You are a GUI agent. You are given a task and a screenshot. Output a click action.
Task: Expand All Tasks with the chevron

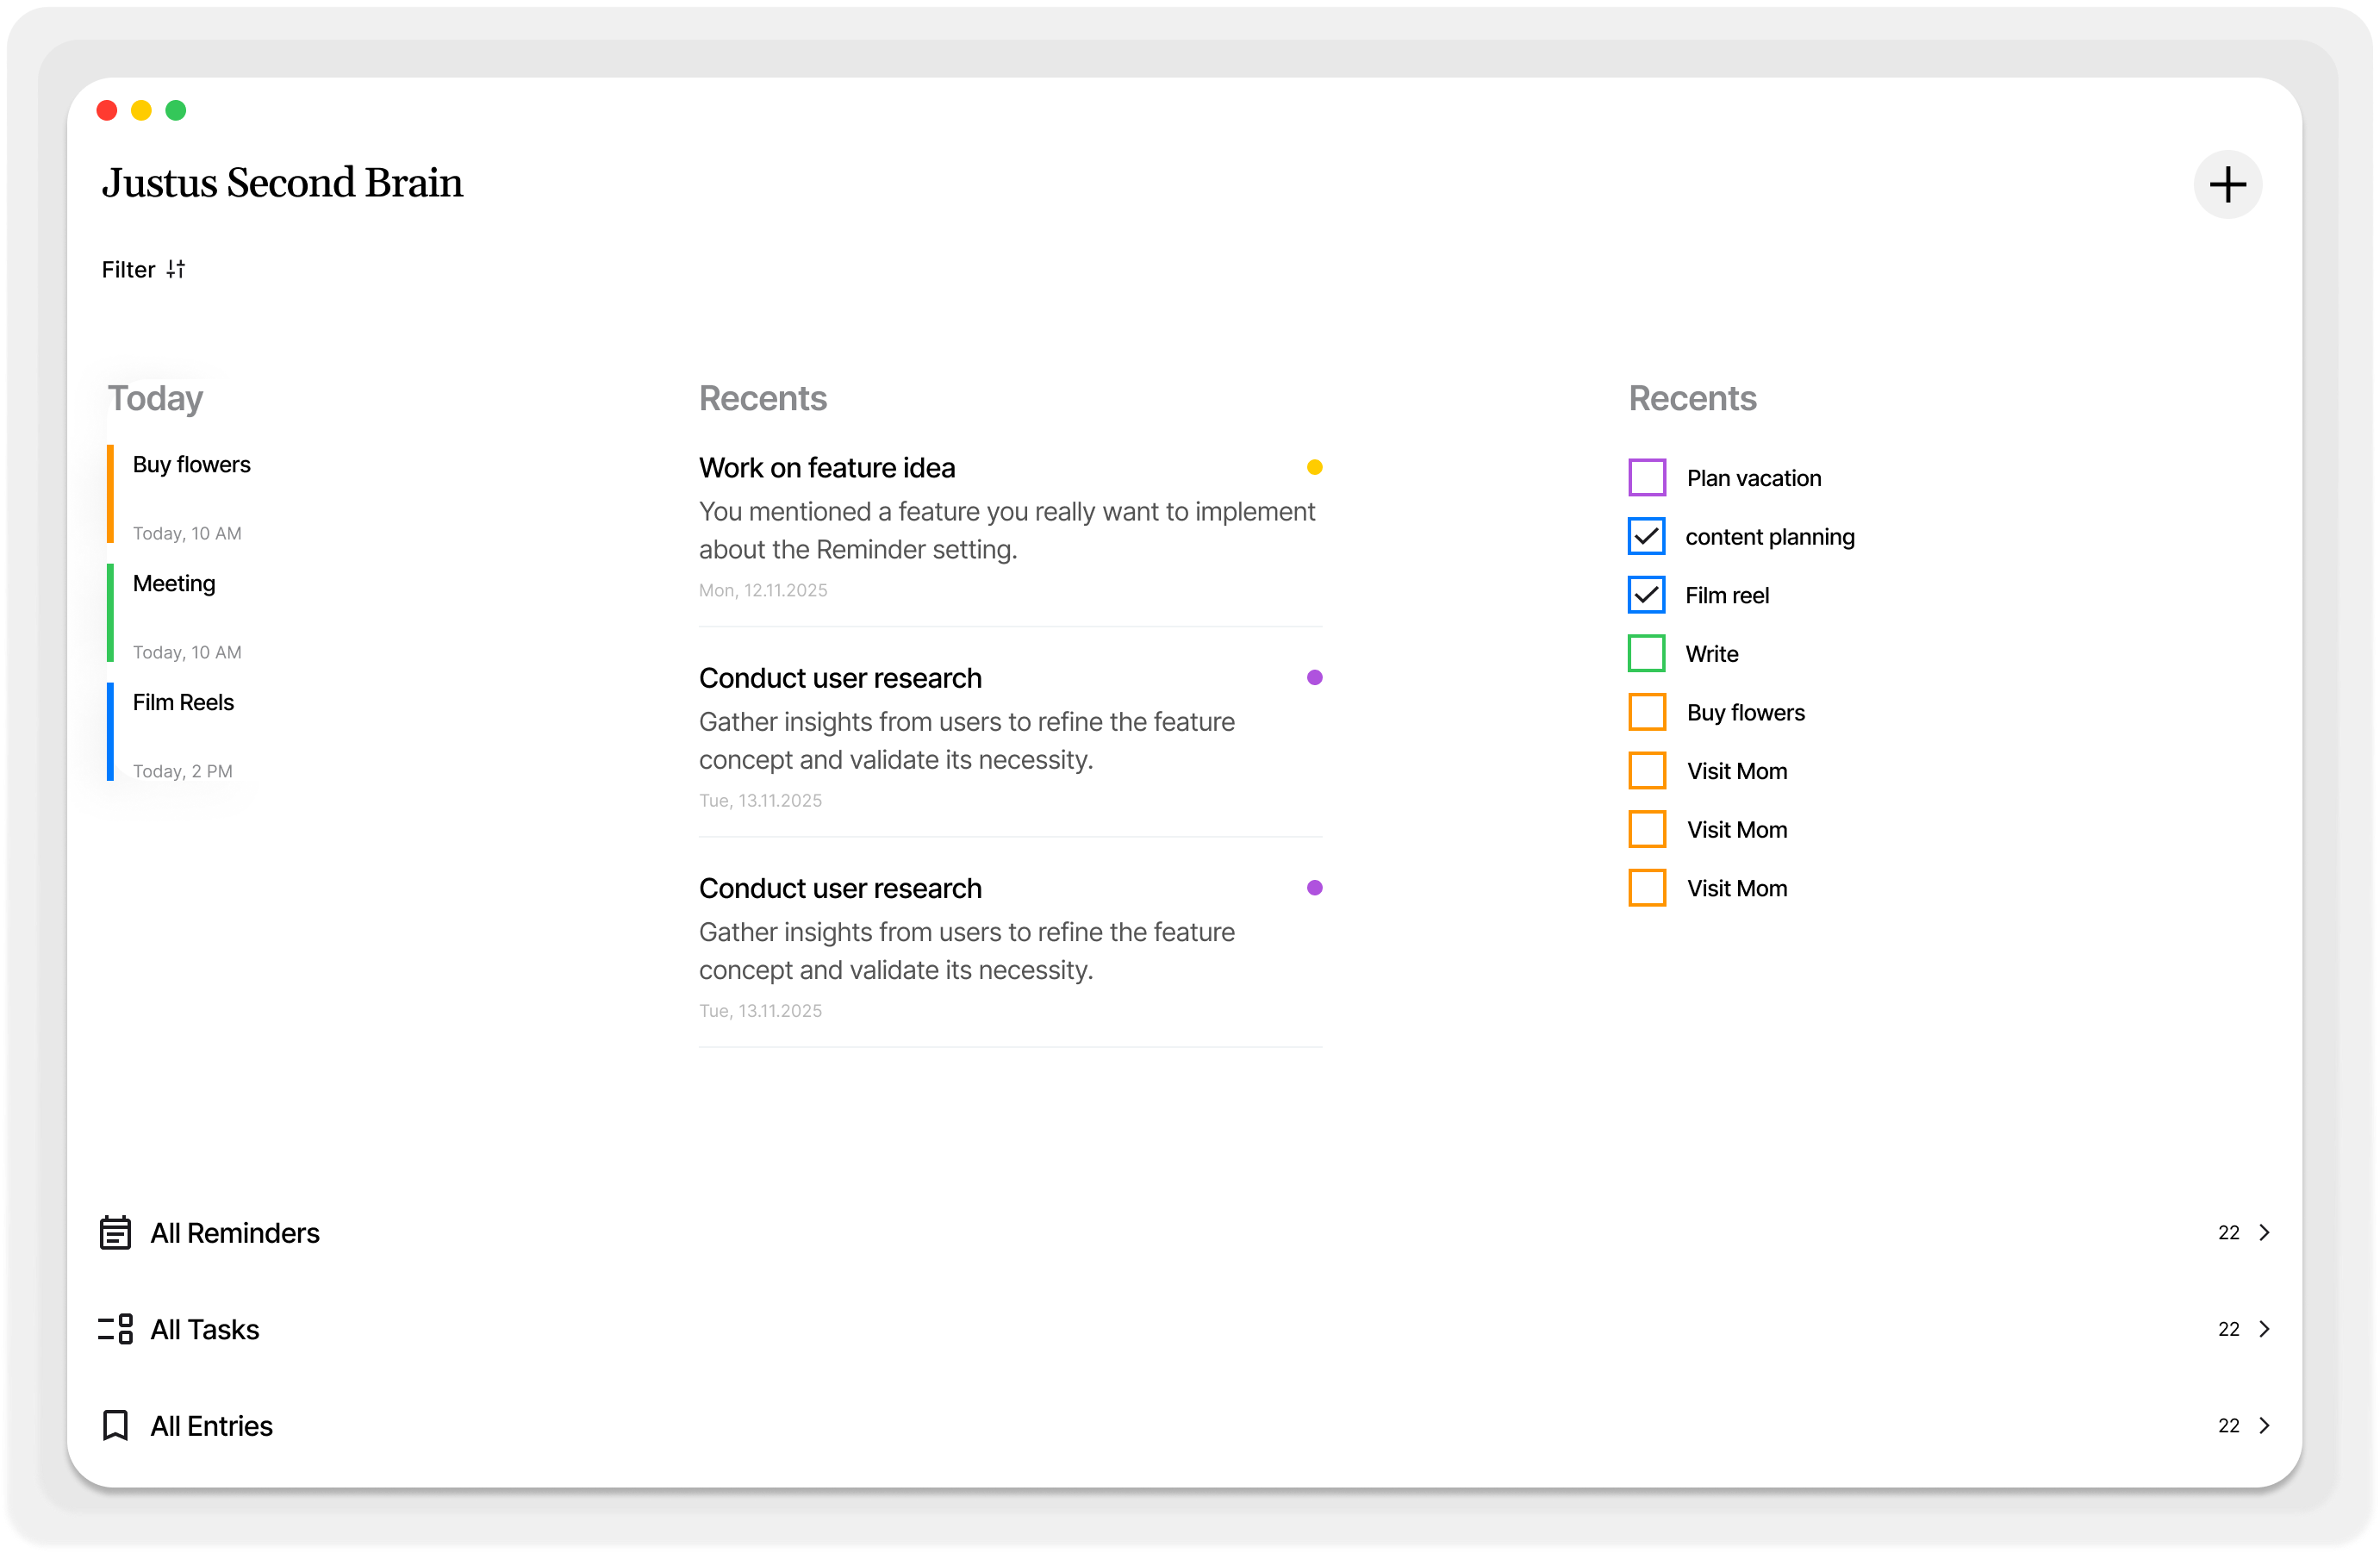(2264, 1328)
